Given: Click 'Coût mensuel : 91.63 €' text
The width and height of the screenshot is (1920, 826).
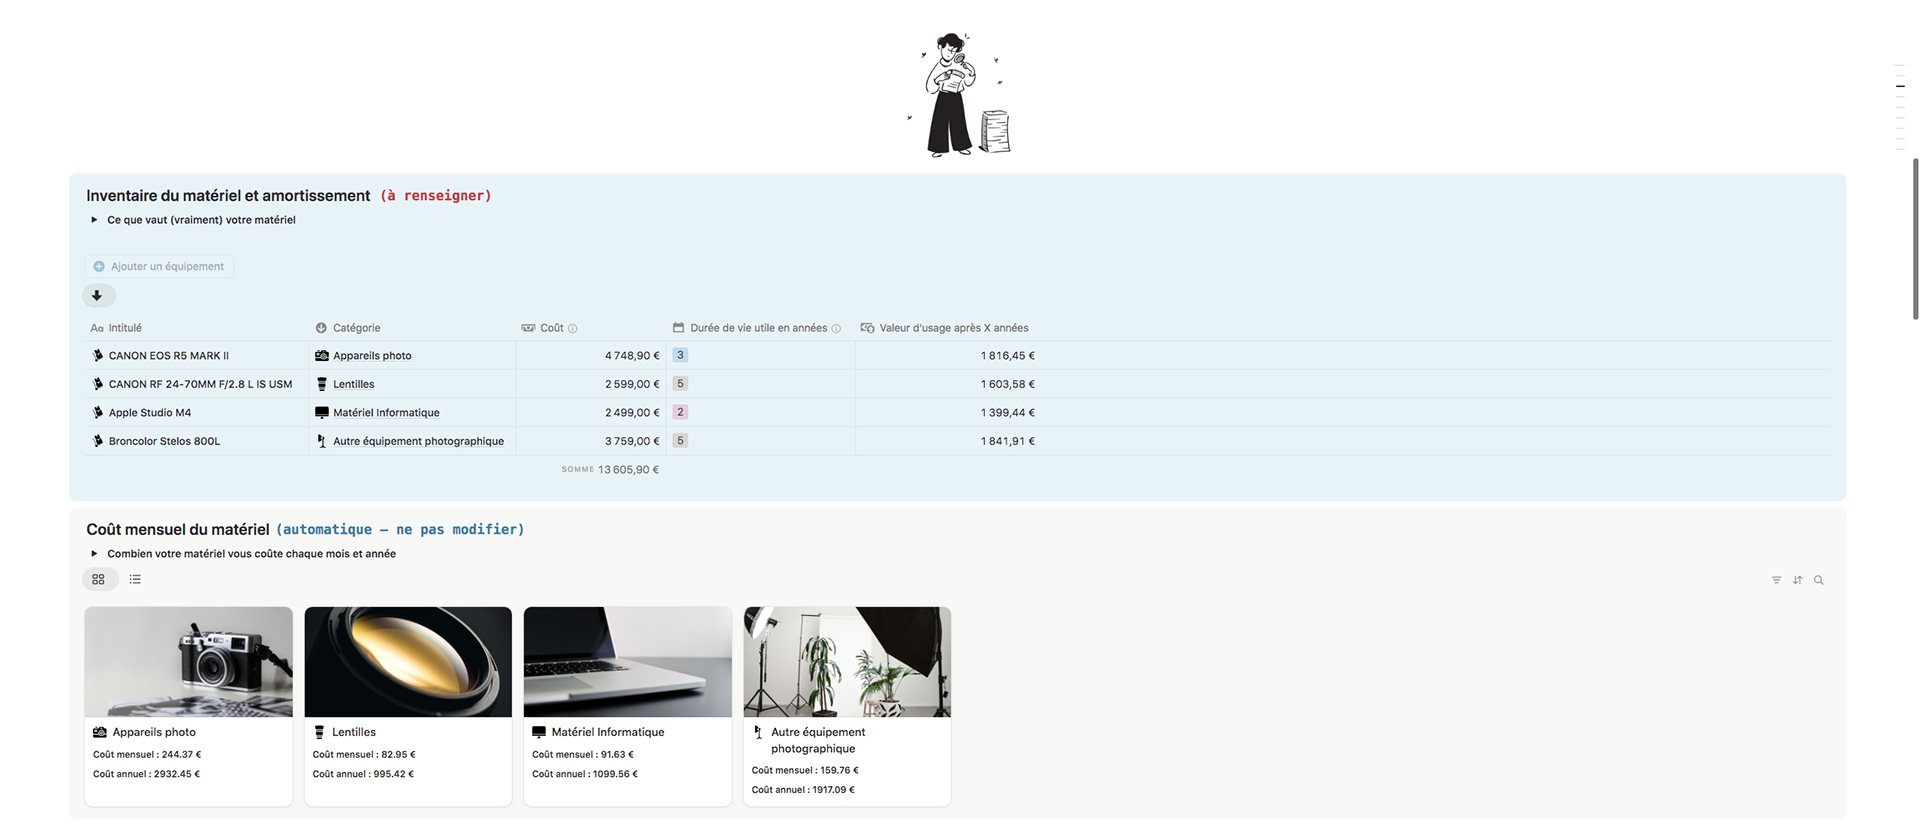Looking at the screenshot, I should pos(583,755).
